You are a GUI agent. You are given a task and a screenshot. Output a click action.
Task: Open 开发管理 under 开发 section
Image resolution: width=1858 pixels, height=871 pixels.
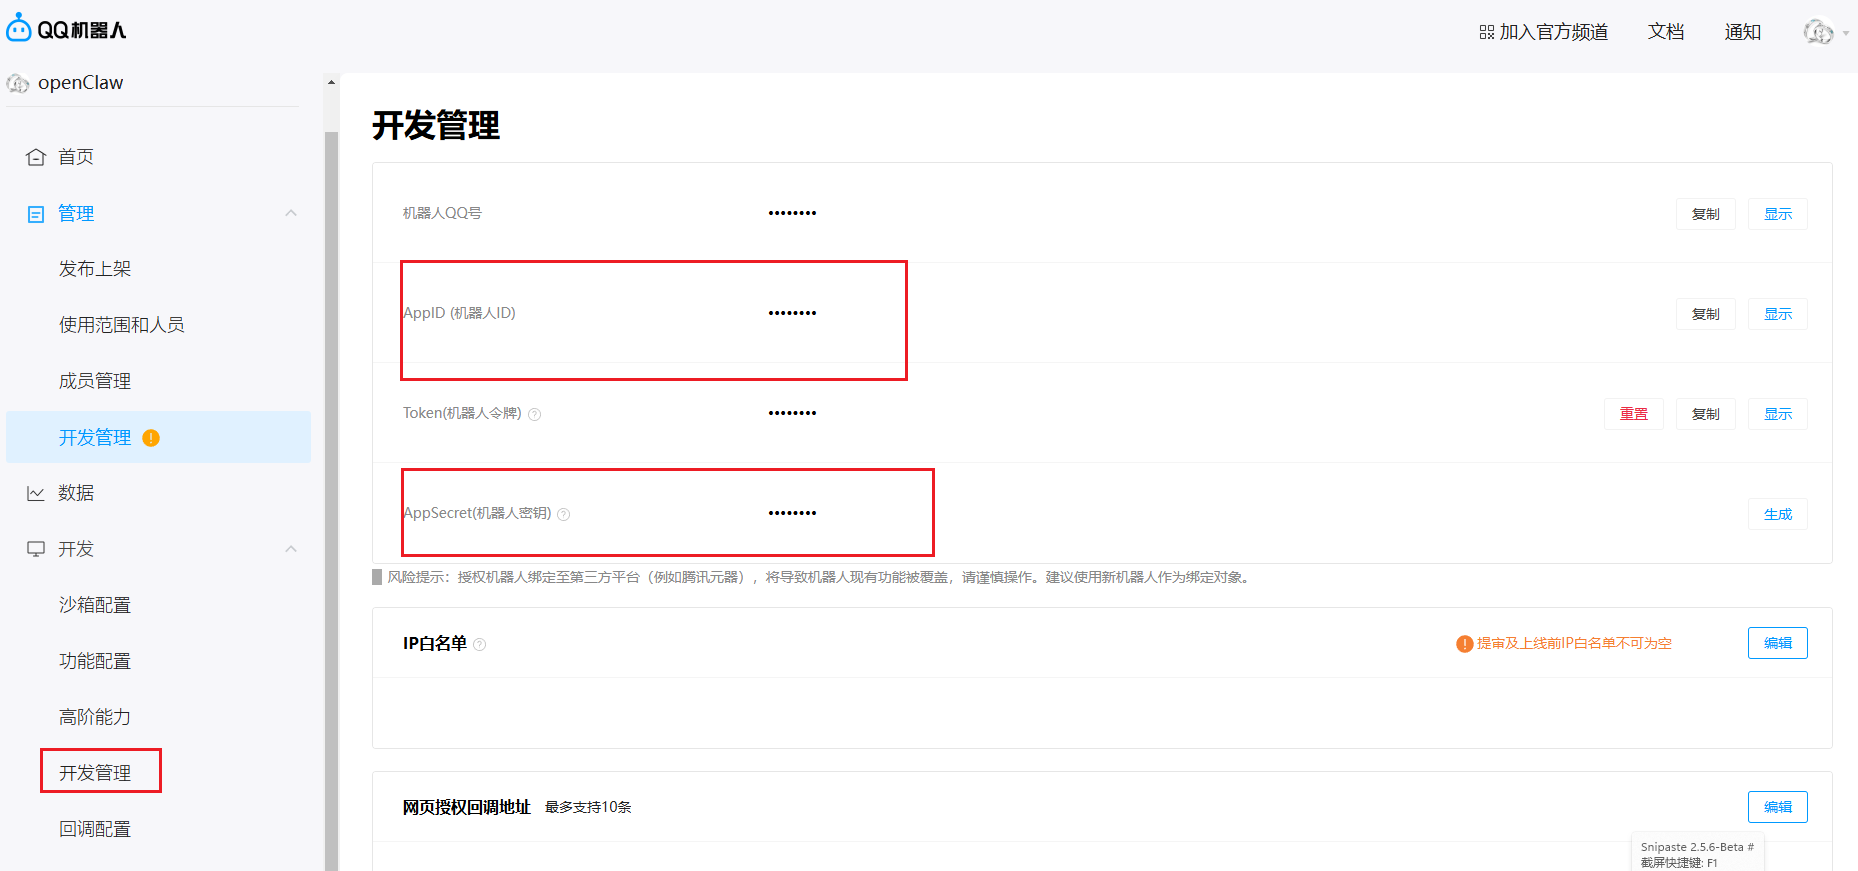click(95, 773)
